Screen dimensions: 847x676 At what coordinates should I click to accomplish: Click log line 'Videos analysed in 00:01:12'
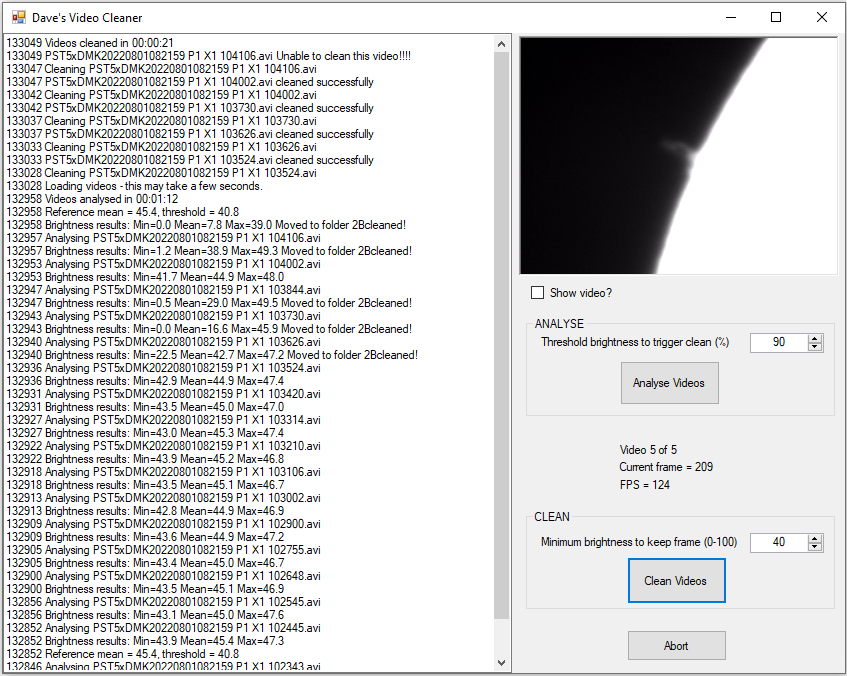coord(92,199)
